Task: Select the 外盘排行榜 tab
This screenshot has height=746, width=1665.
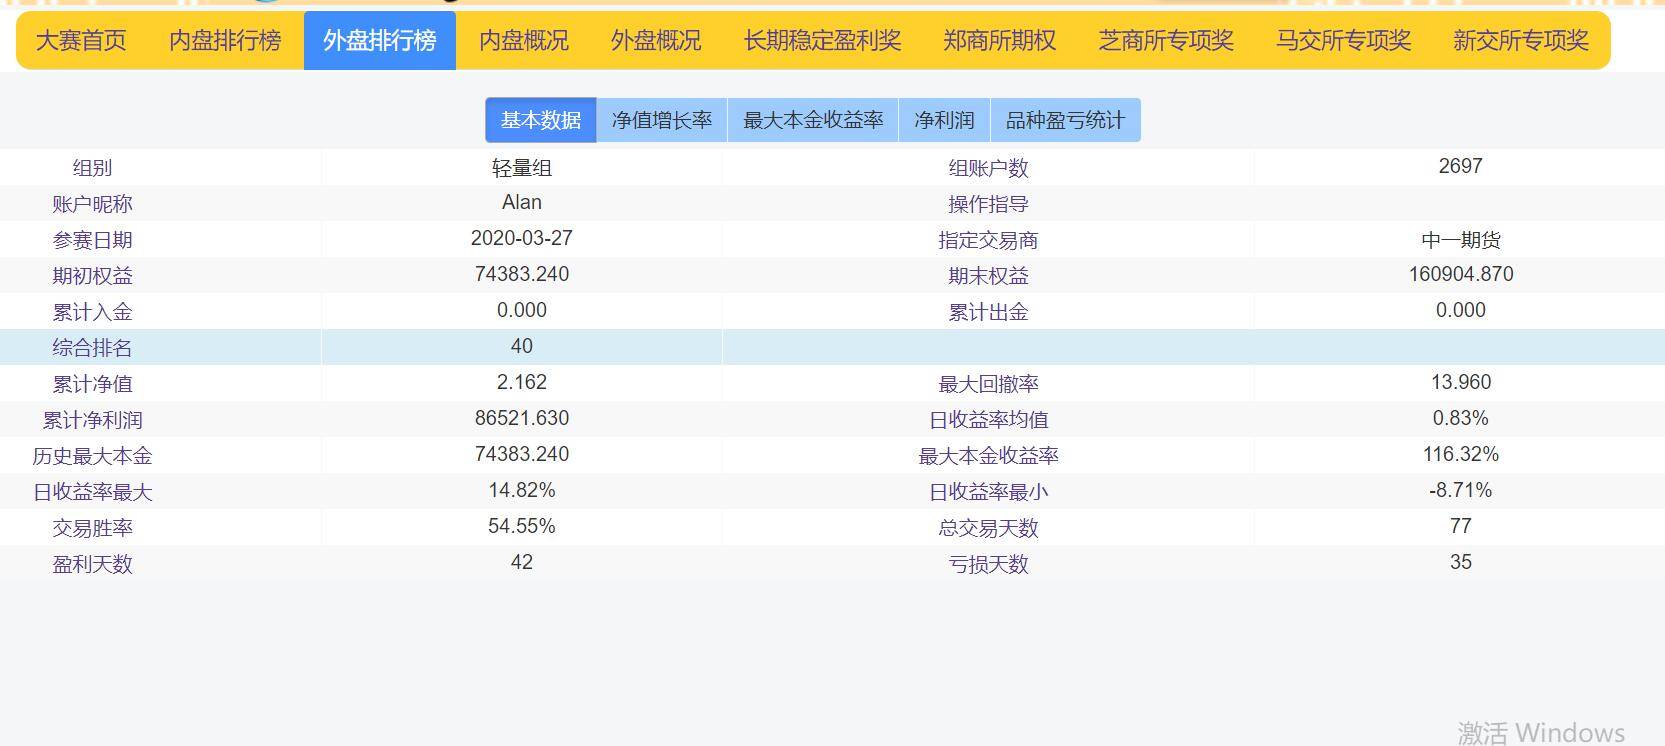Action: coord(380,41)
